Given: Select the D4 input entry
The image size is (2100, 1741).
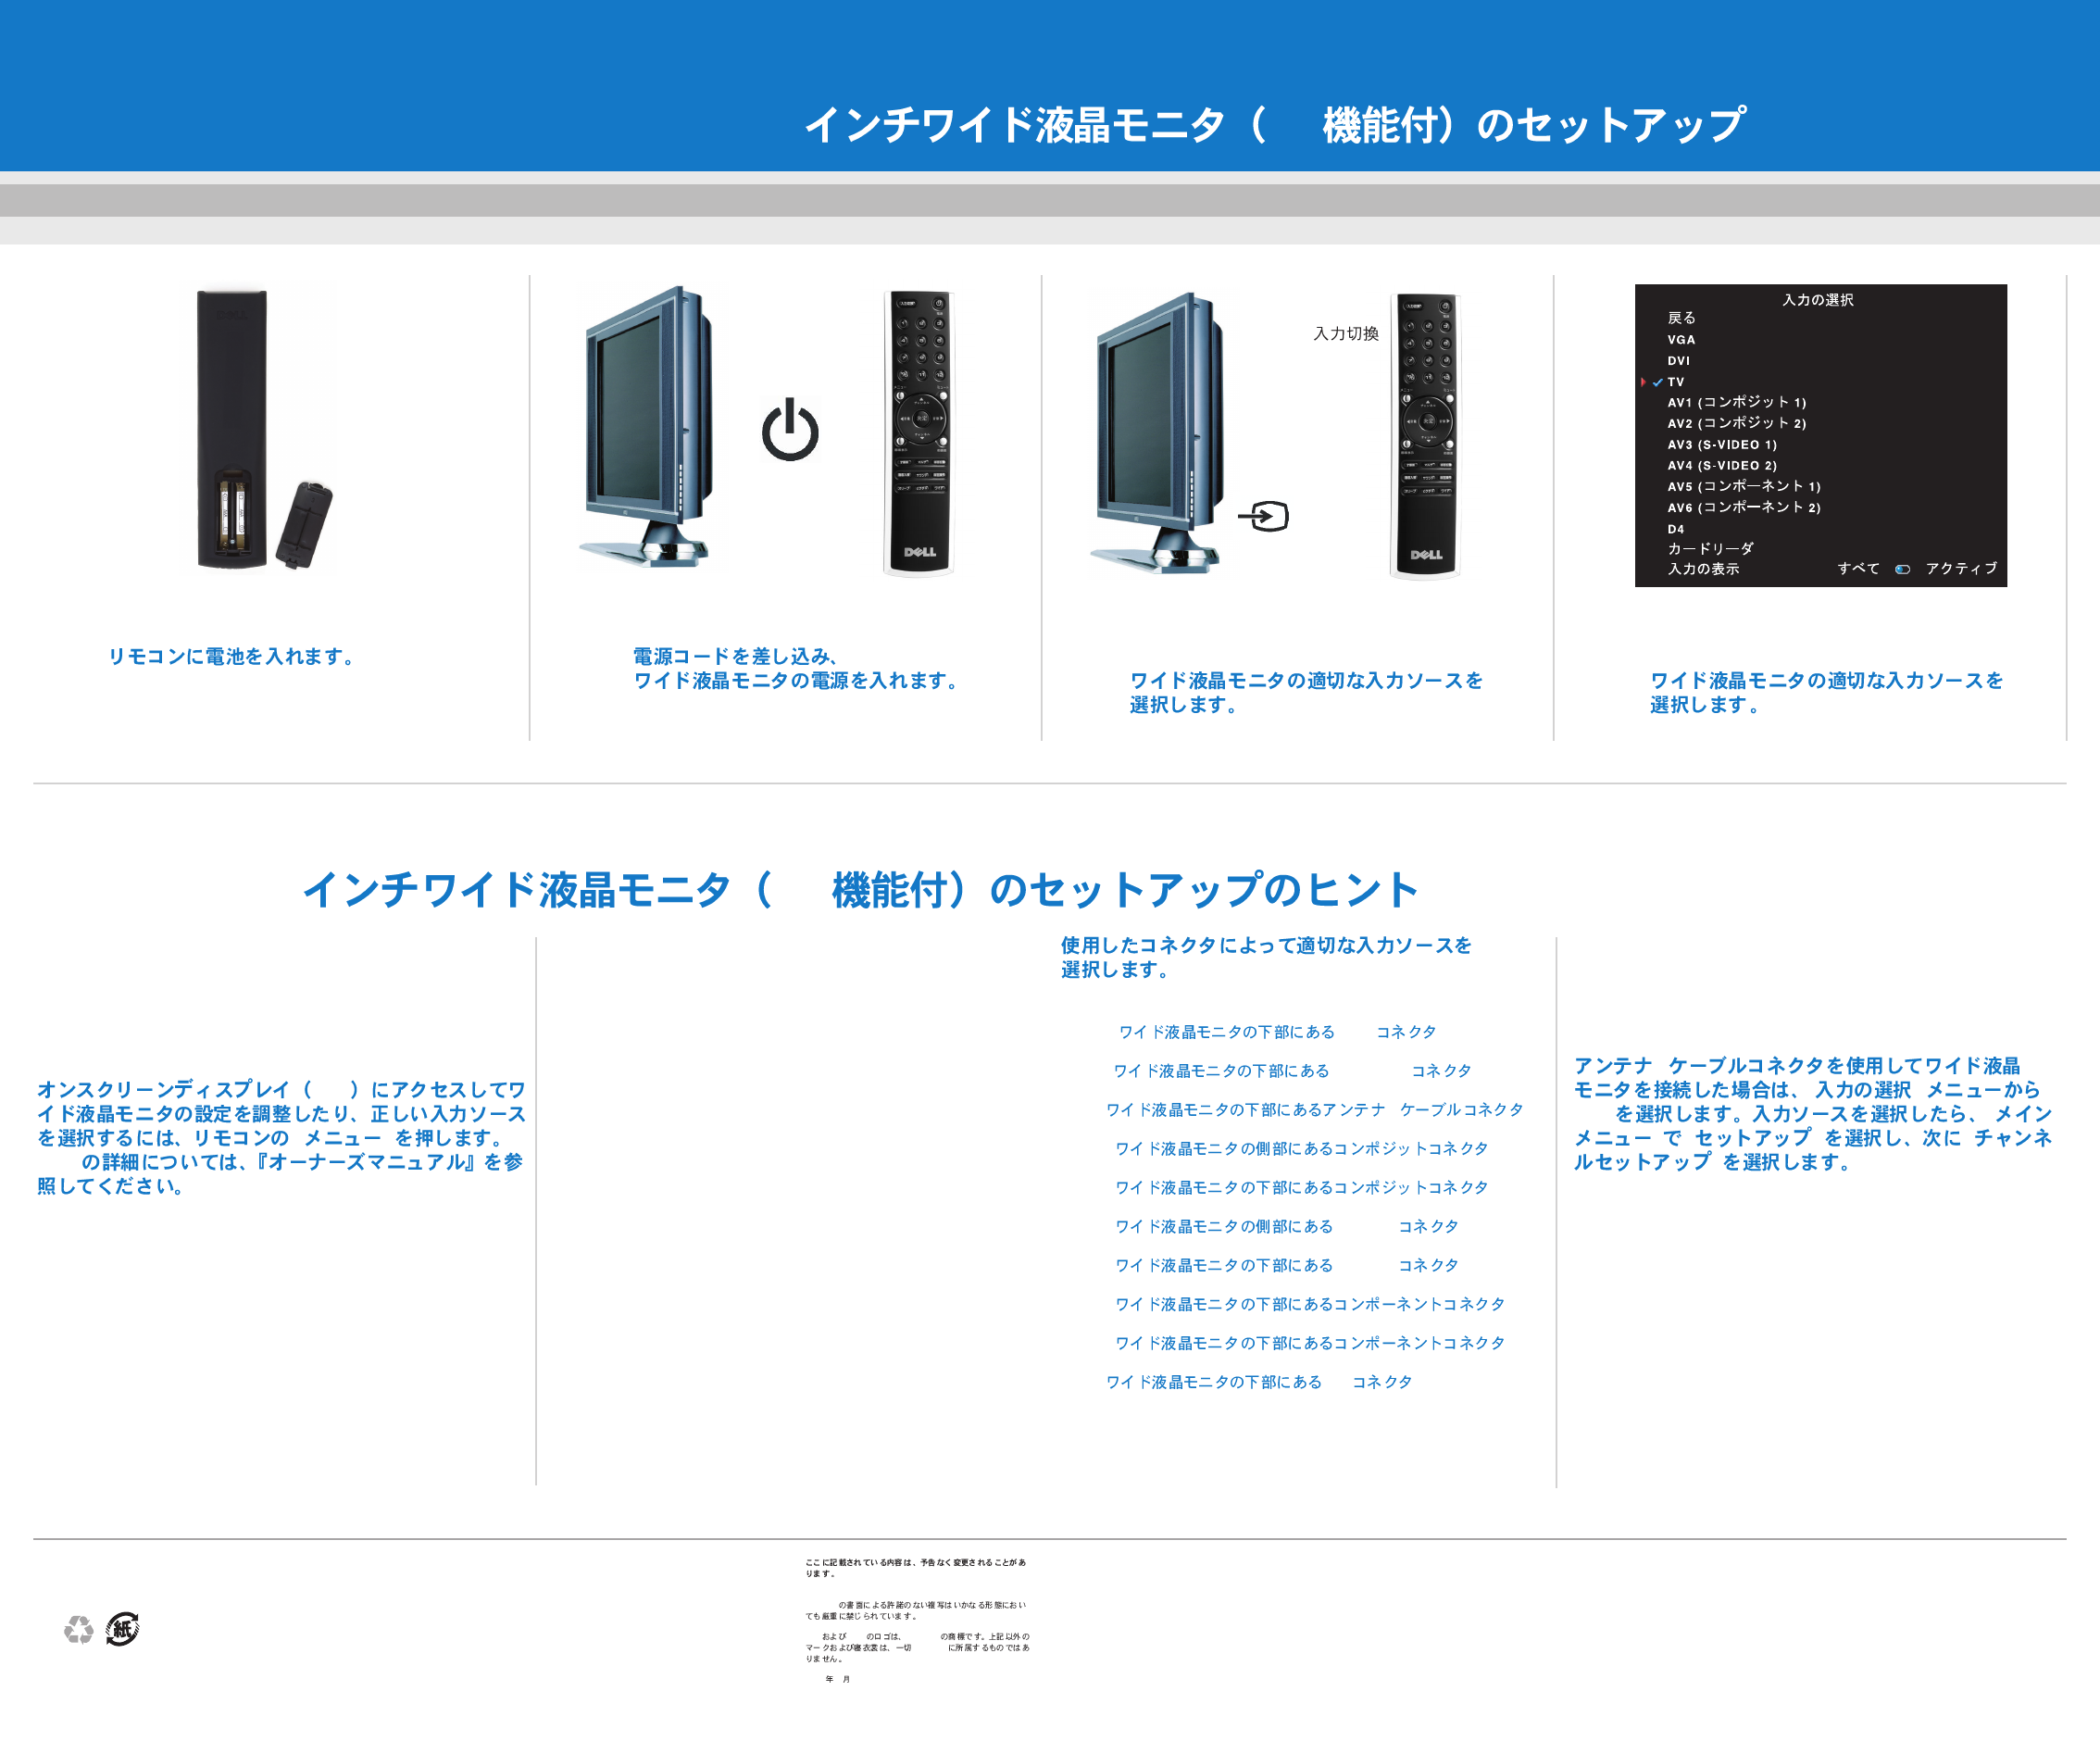Looking at the screenshot, I should coord(1675,529).
